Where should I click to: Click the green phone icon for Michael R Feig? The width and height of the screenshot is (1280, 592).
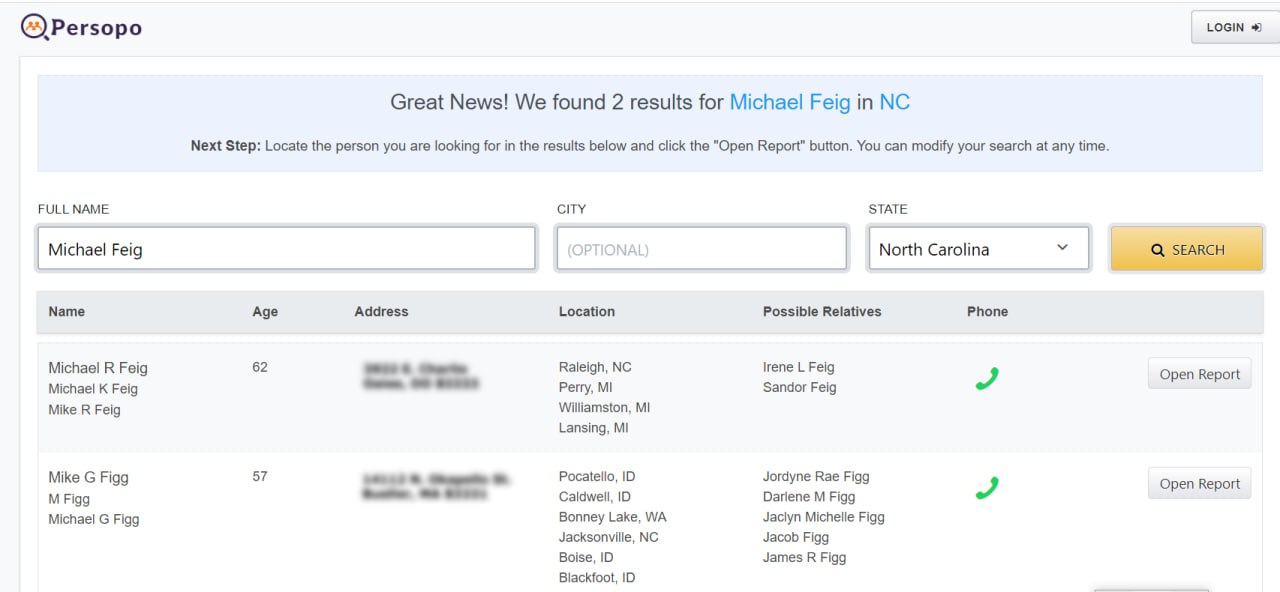pyautogui.click(x=987, y=379)
